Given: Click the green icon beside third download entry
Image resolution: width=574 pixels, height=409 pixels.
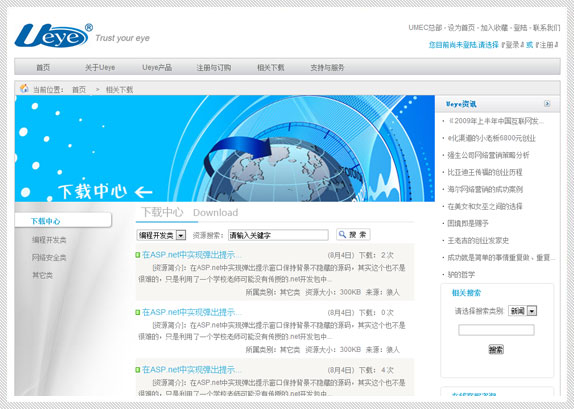Looking at the screenshot, I should pyautogui.click(x=138, y=370).
